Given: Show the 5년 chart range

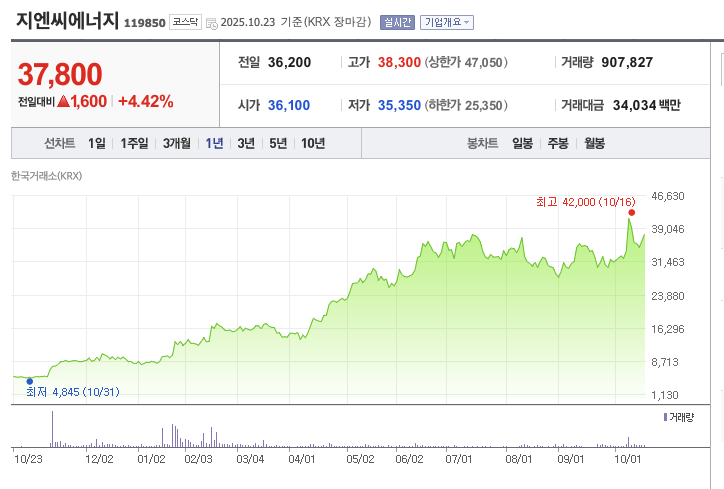Looking at the screenshot, I should click(x=278, y=143).
